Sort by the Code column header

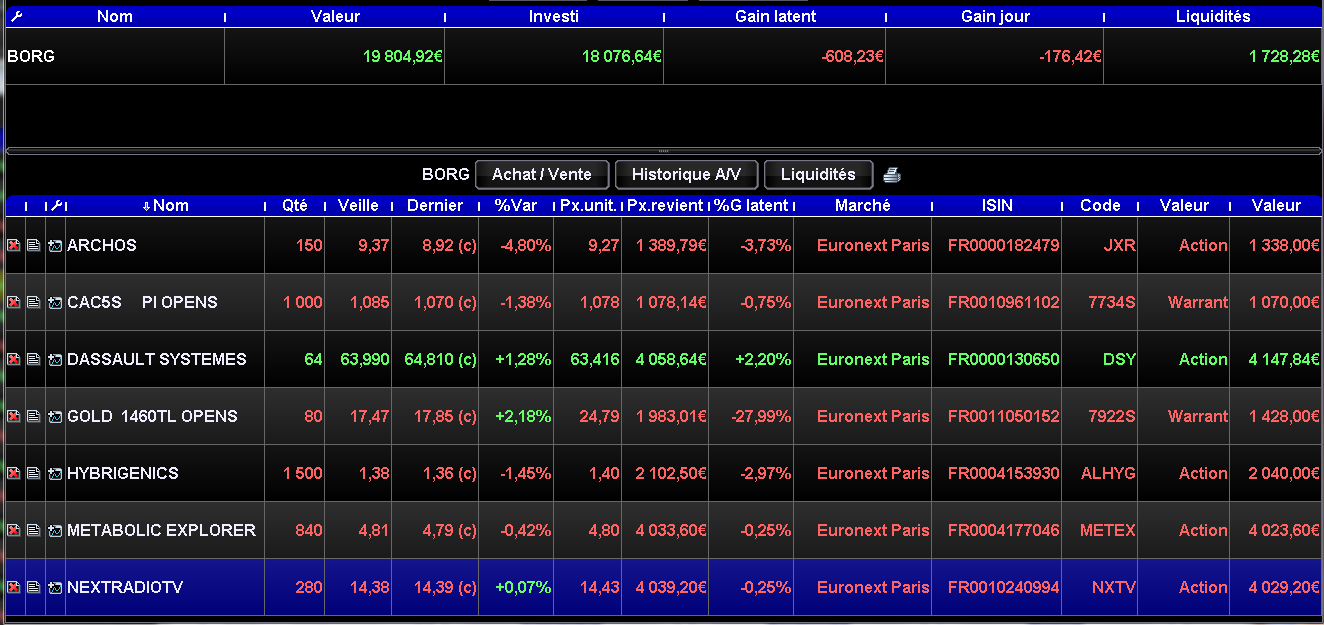click(1100, 205)
